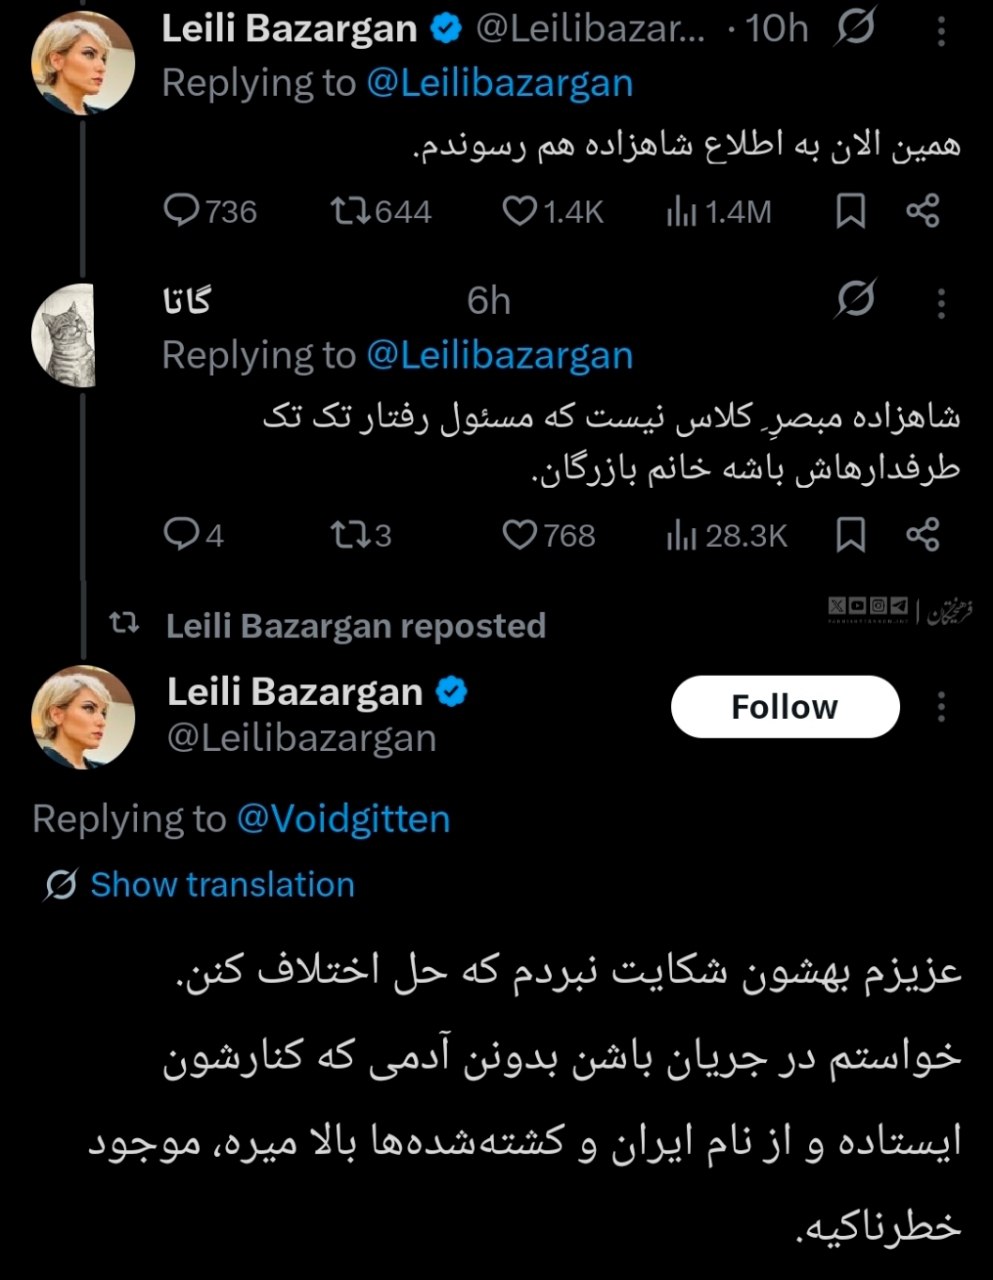The width and height of the screenshot is (993, 1280).
Task: Like the tweet with 1.4K likes
Action: point(520,211)
